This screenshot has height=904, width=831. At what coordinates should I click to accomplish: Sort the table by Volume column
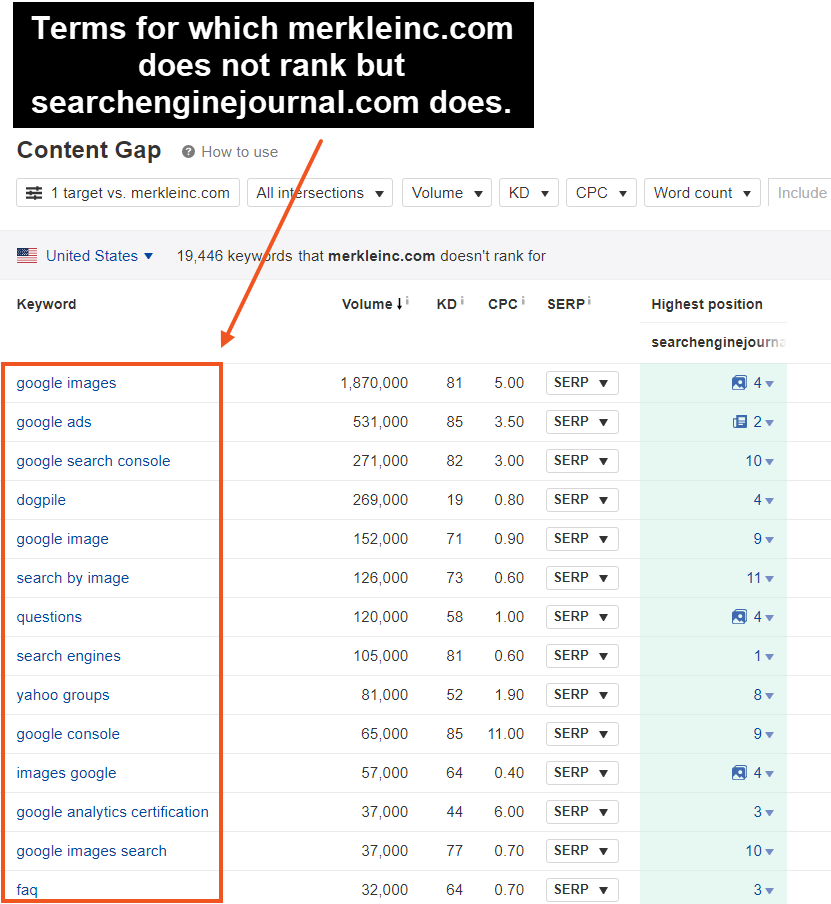pos(368,304)
